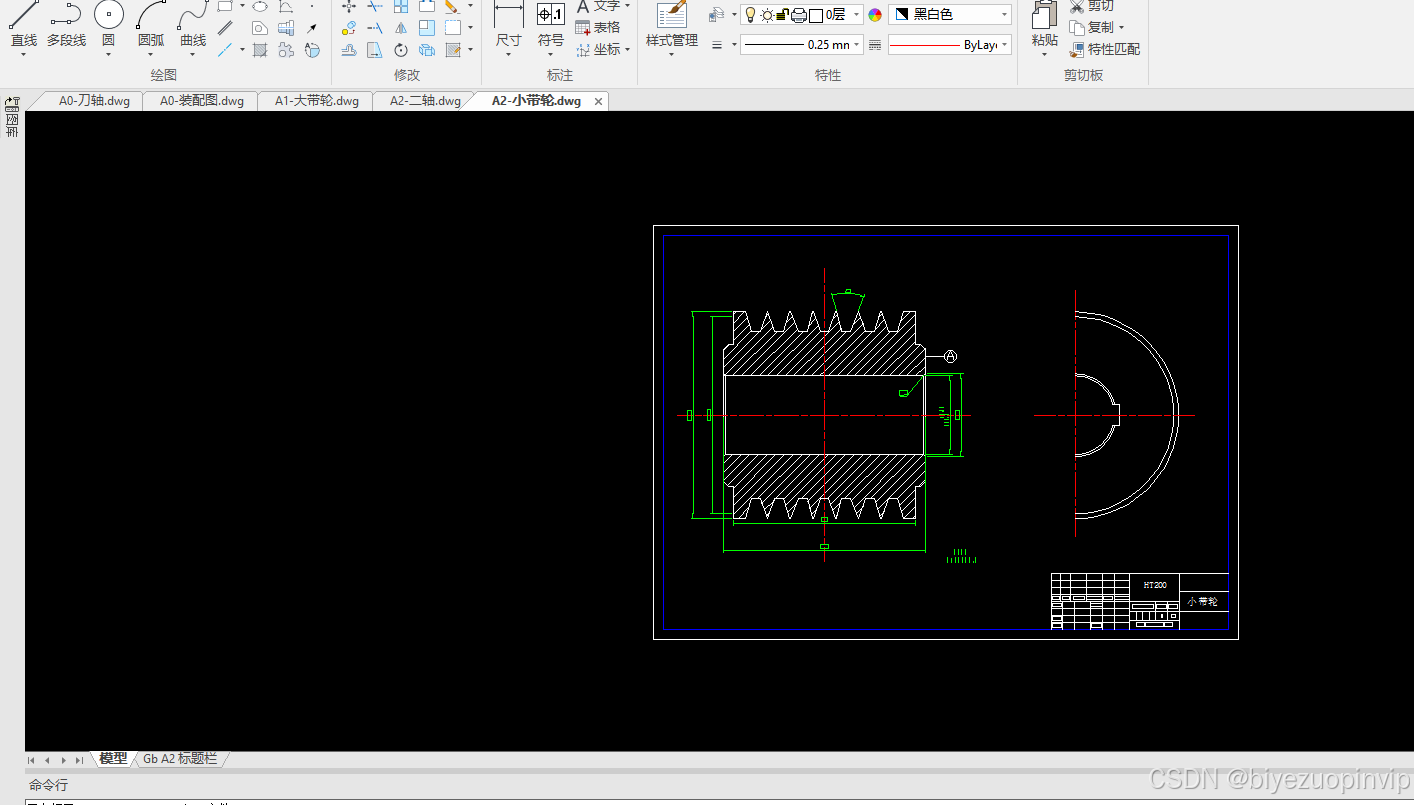This screenshot has height=805, width=1414.
Task: Click the array grid icon in 修改
Action: coord(400,6)
